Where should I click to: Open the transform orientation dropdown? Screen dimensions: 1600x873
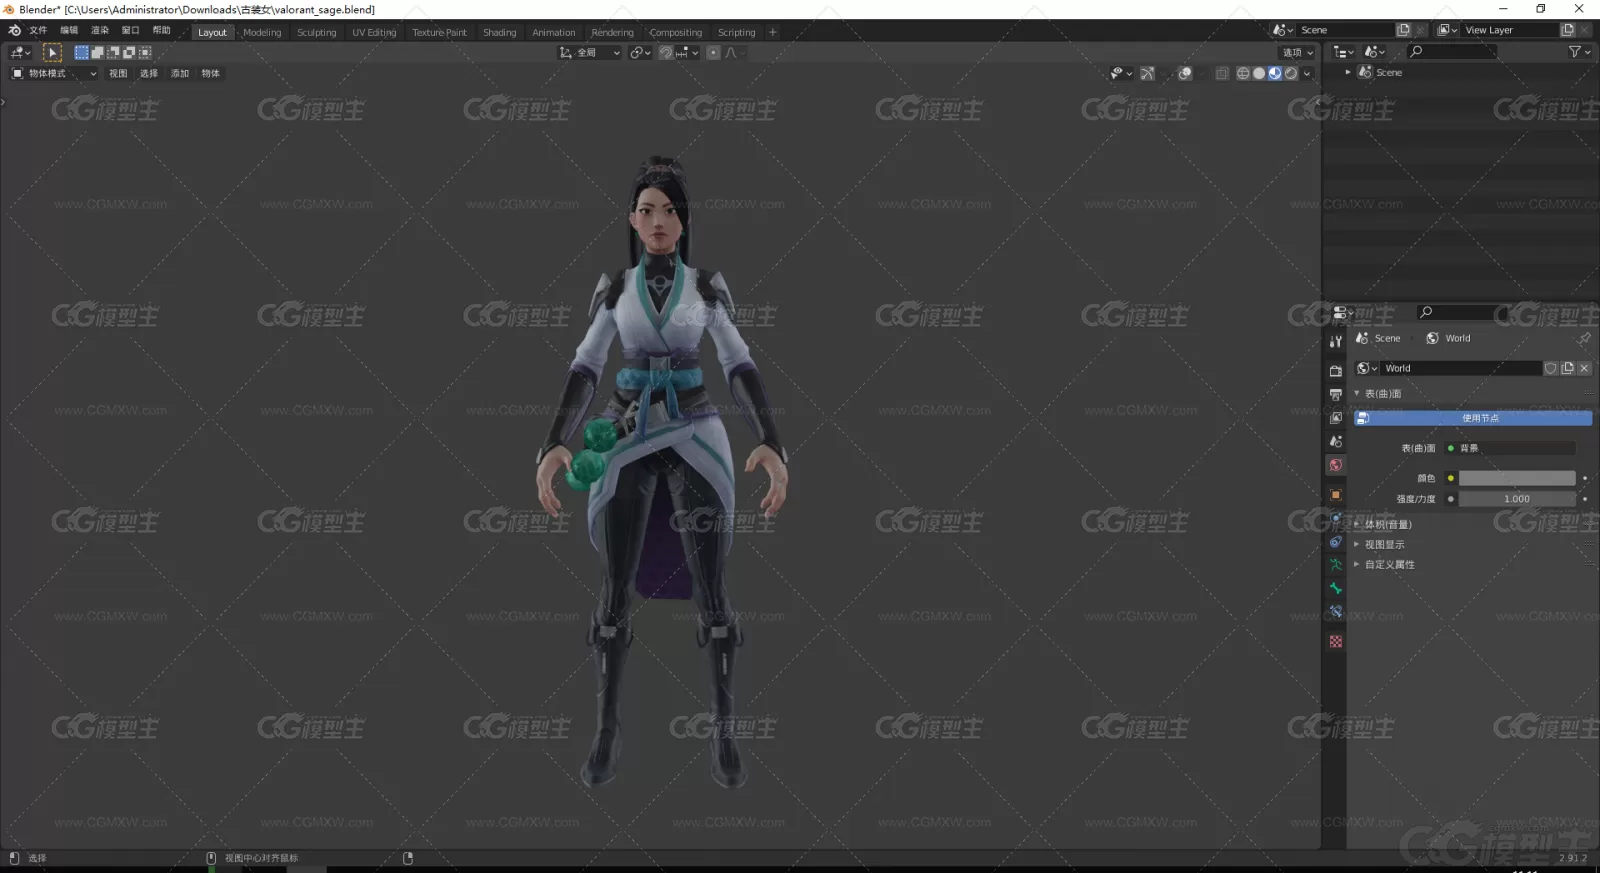[x=590, y=53]
